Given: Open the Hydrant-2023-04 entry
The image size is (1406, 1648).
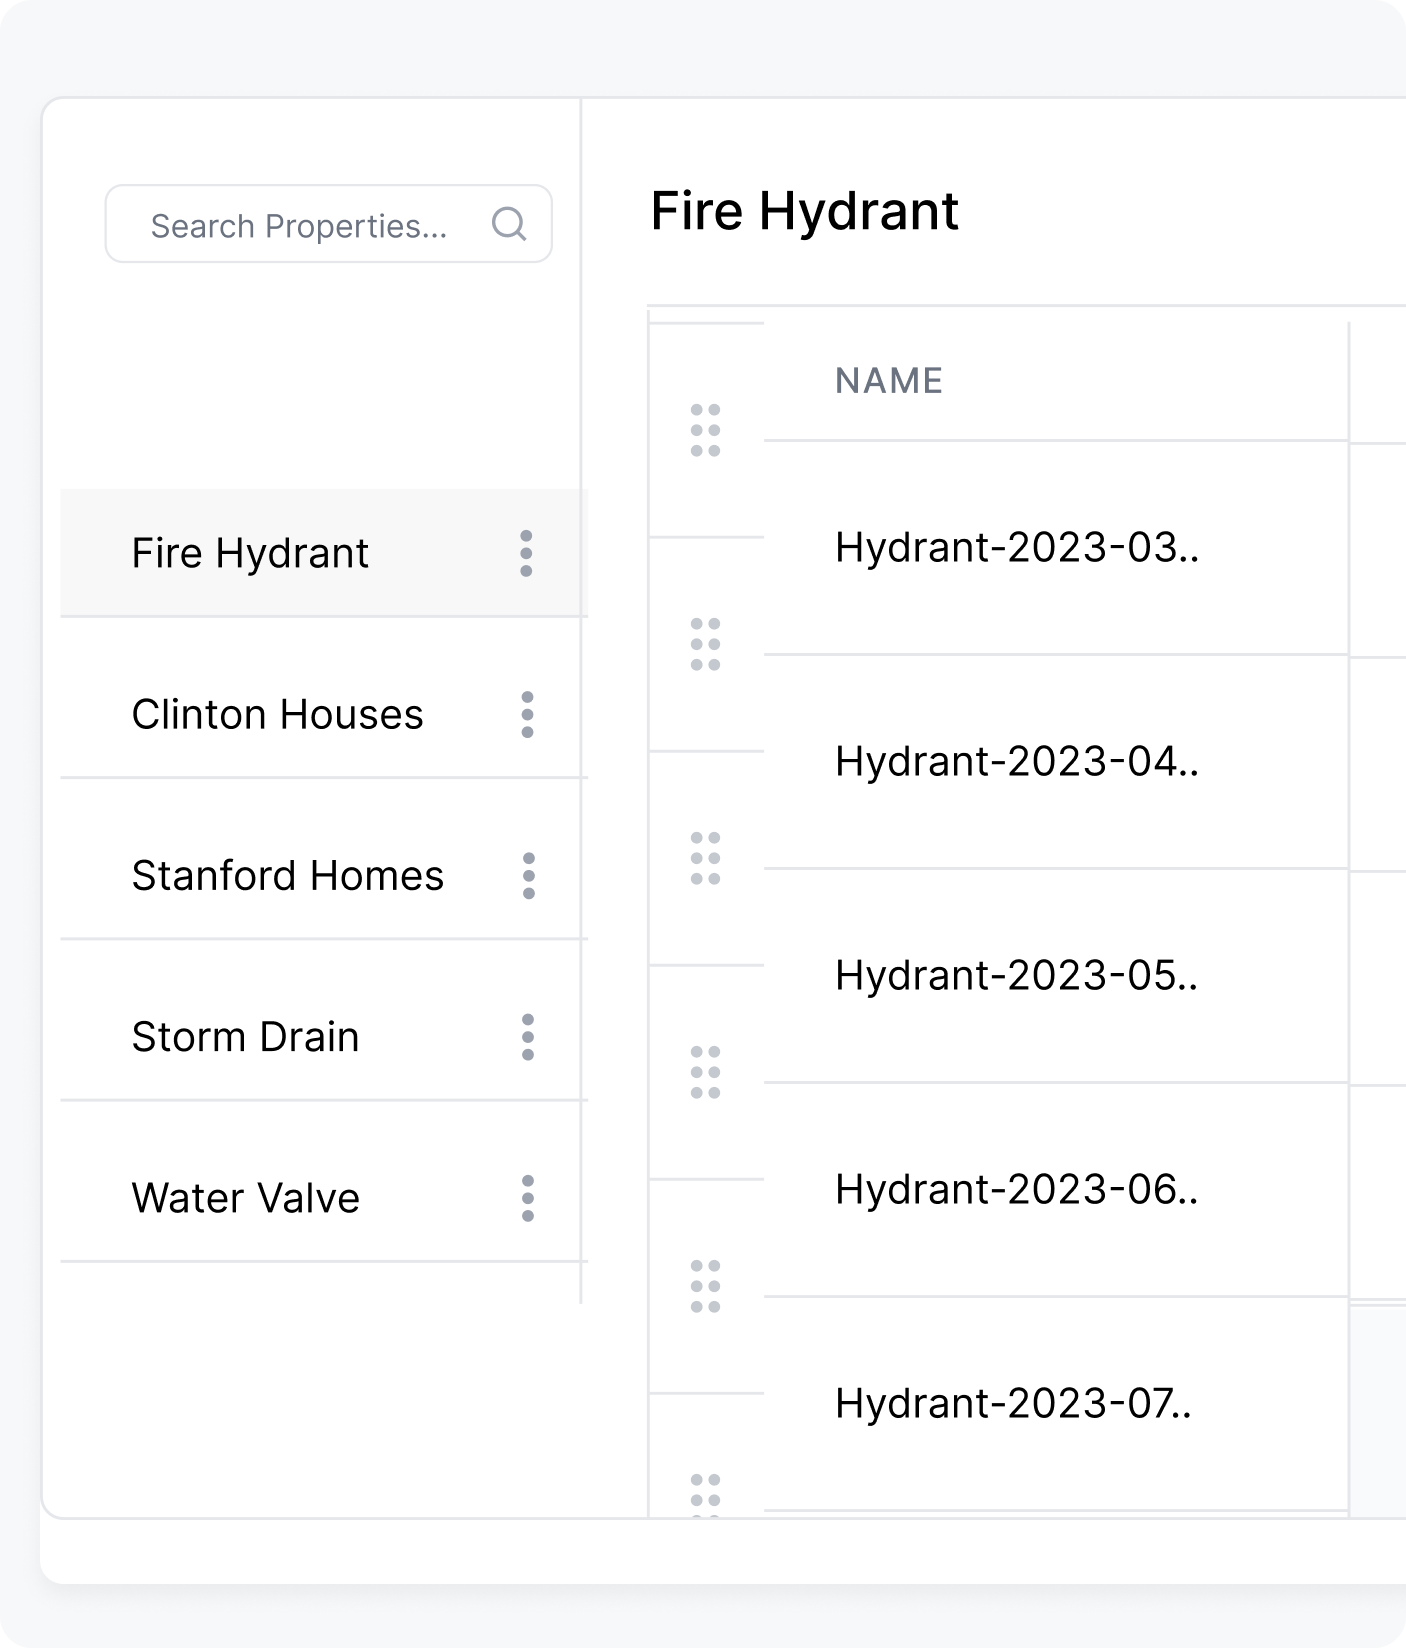Looking at the screenshot, I should pyautogui.click(x=1016, y=761).
